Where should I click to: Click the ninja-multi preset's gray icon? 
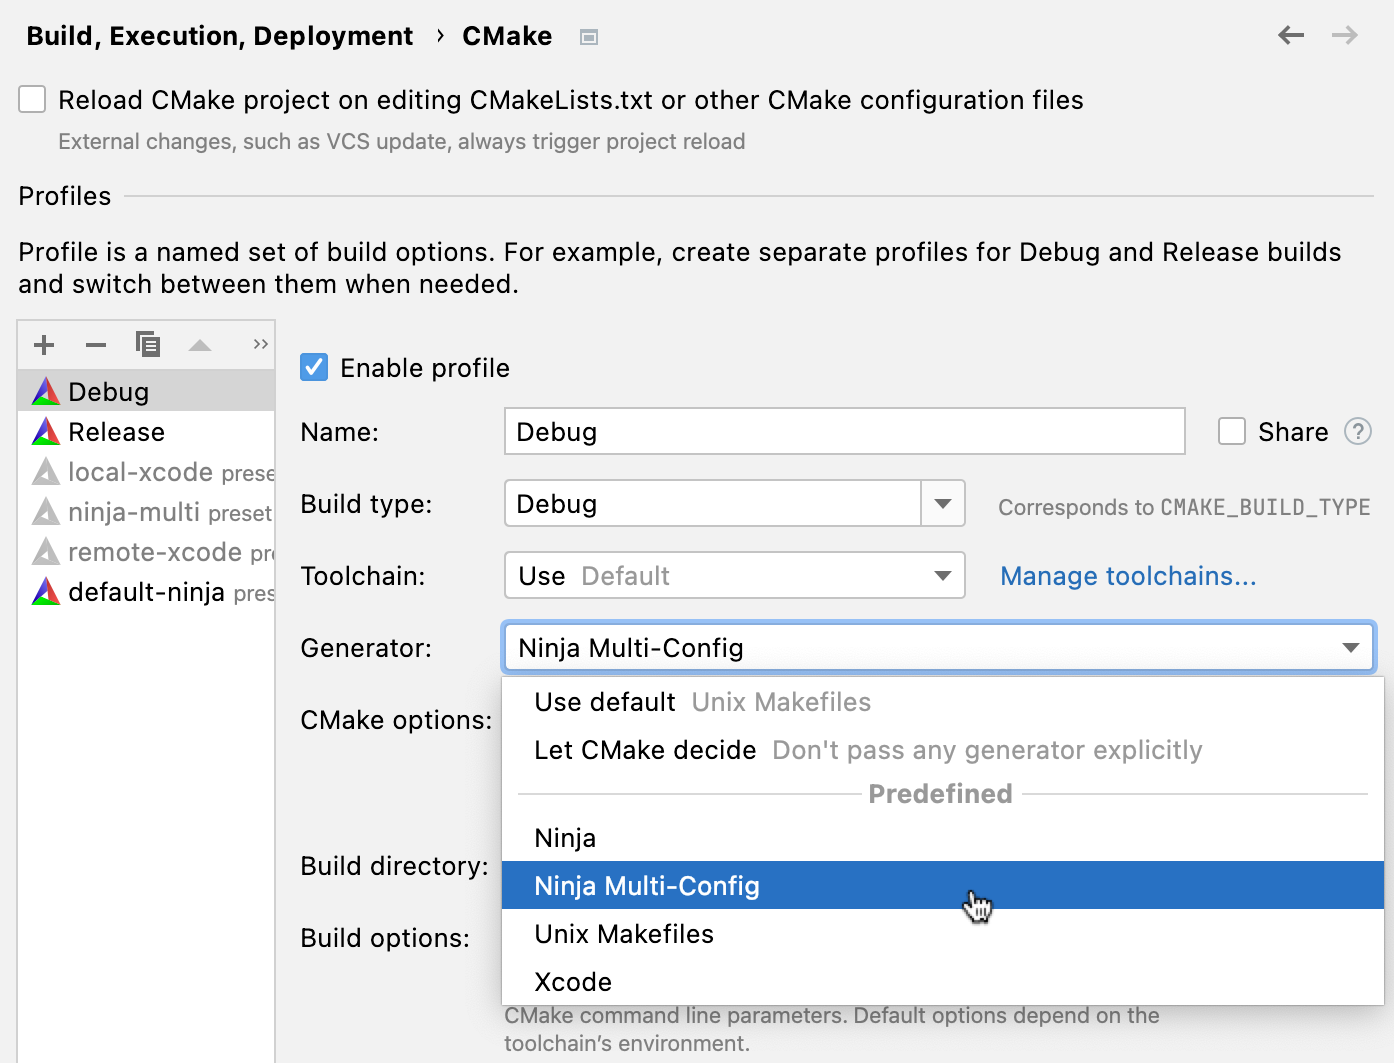[x=46, y=511]
